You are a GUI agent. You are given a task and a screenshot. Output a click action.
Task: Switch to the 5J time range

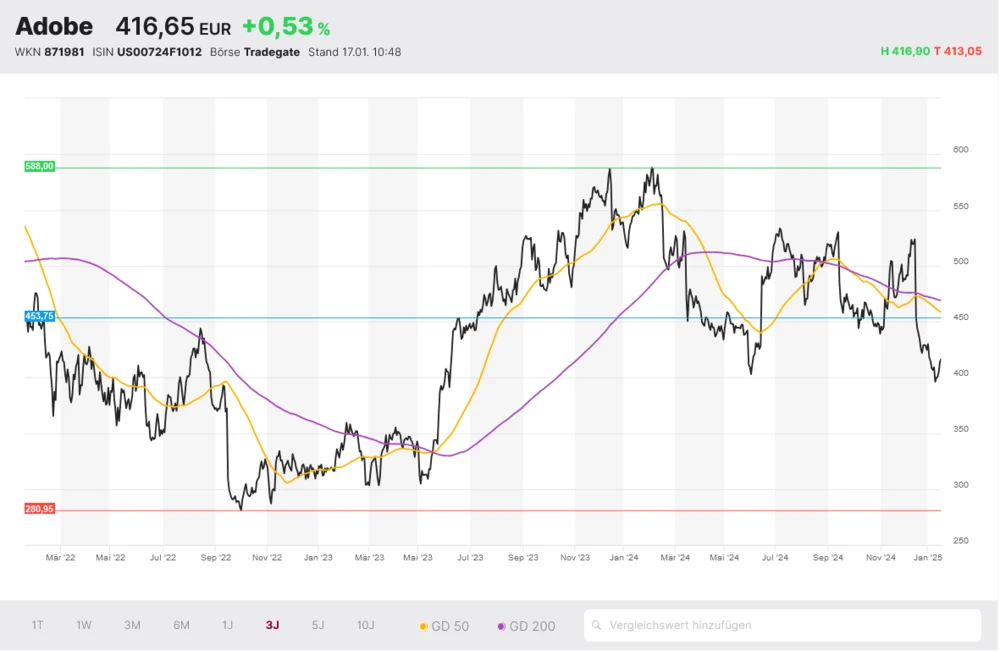tap(318, 625)
